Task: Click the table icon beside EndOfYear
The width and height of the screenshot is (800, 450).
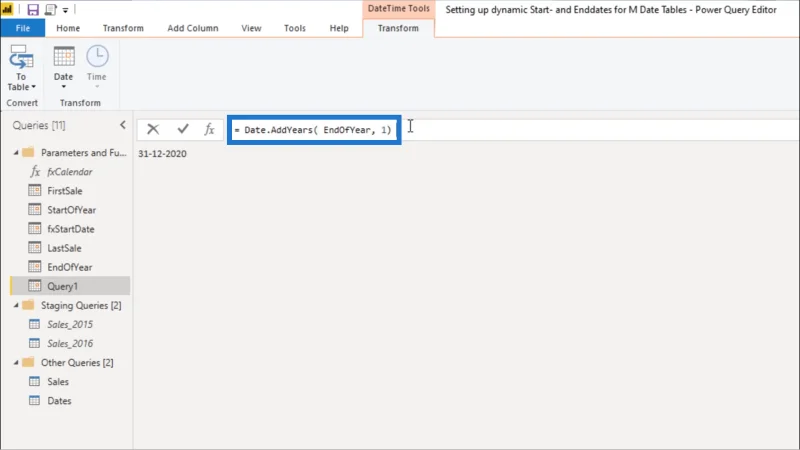Action: tap(35, 266)
